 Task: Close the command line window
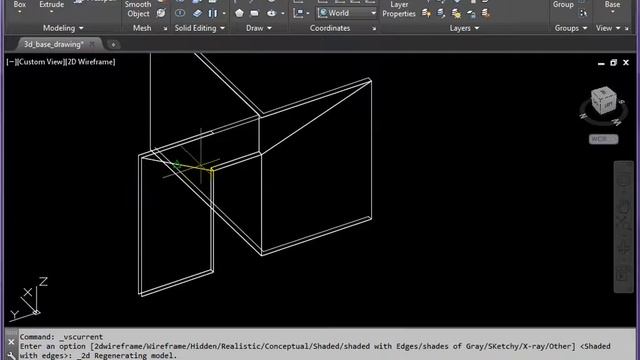click(11, 342)
